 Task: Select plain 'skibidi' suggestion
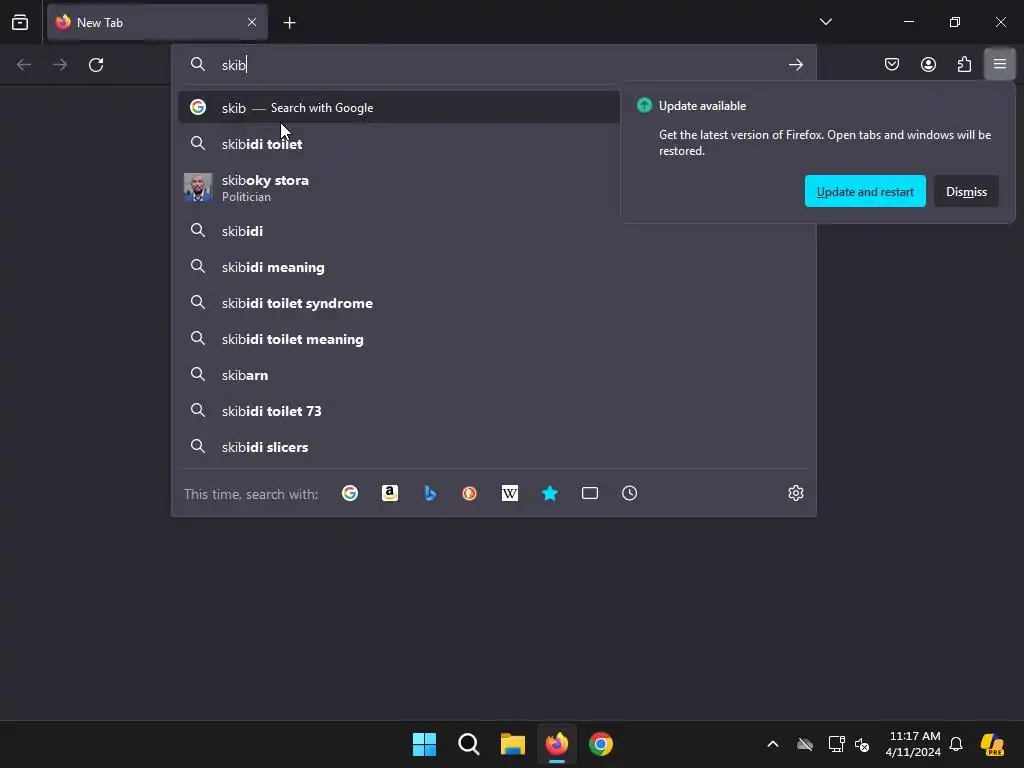[x=493, y=231]
